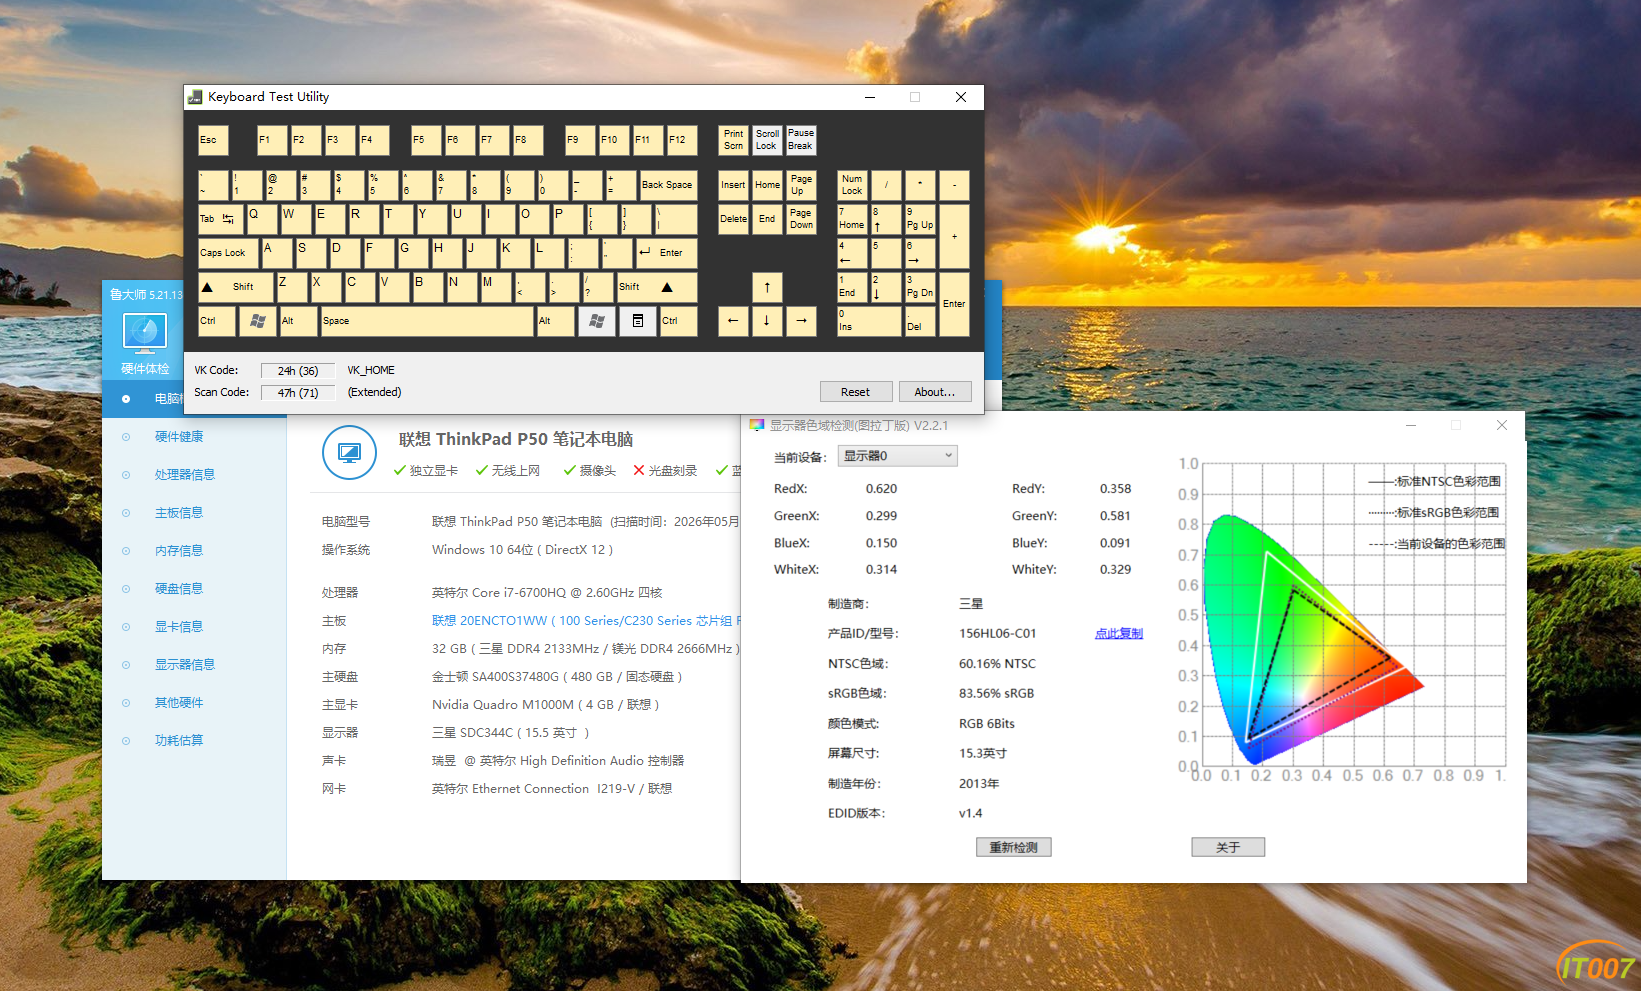Screen dimensions: 1641x991
Task: Select 内存信息 in the sidebar
Action: (179, 551)
